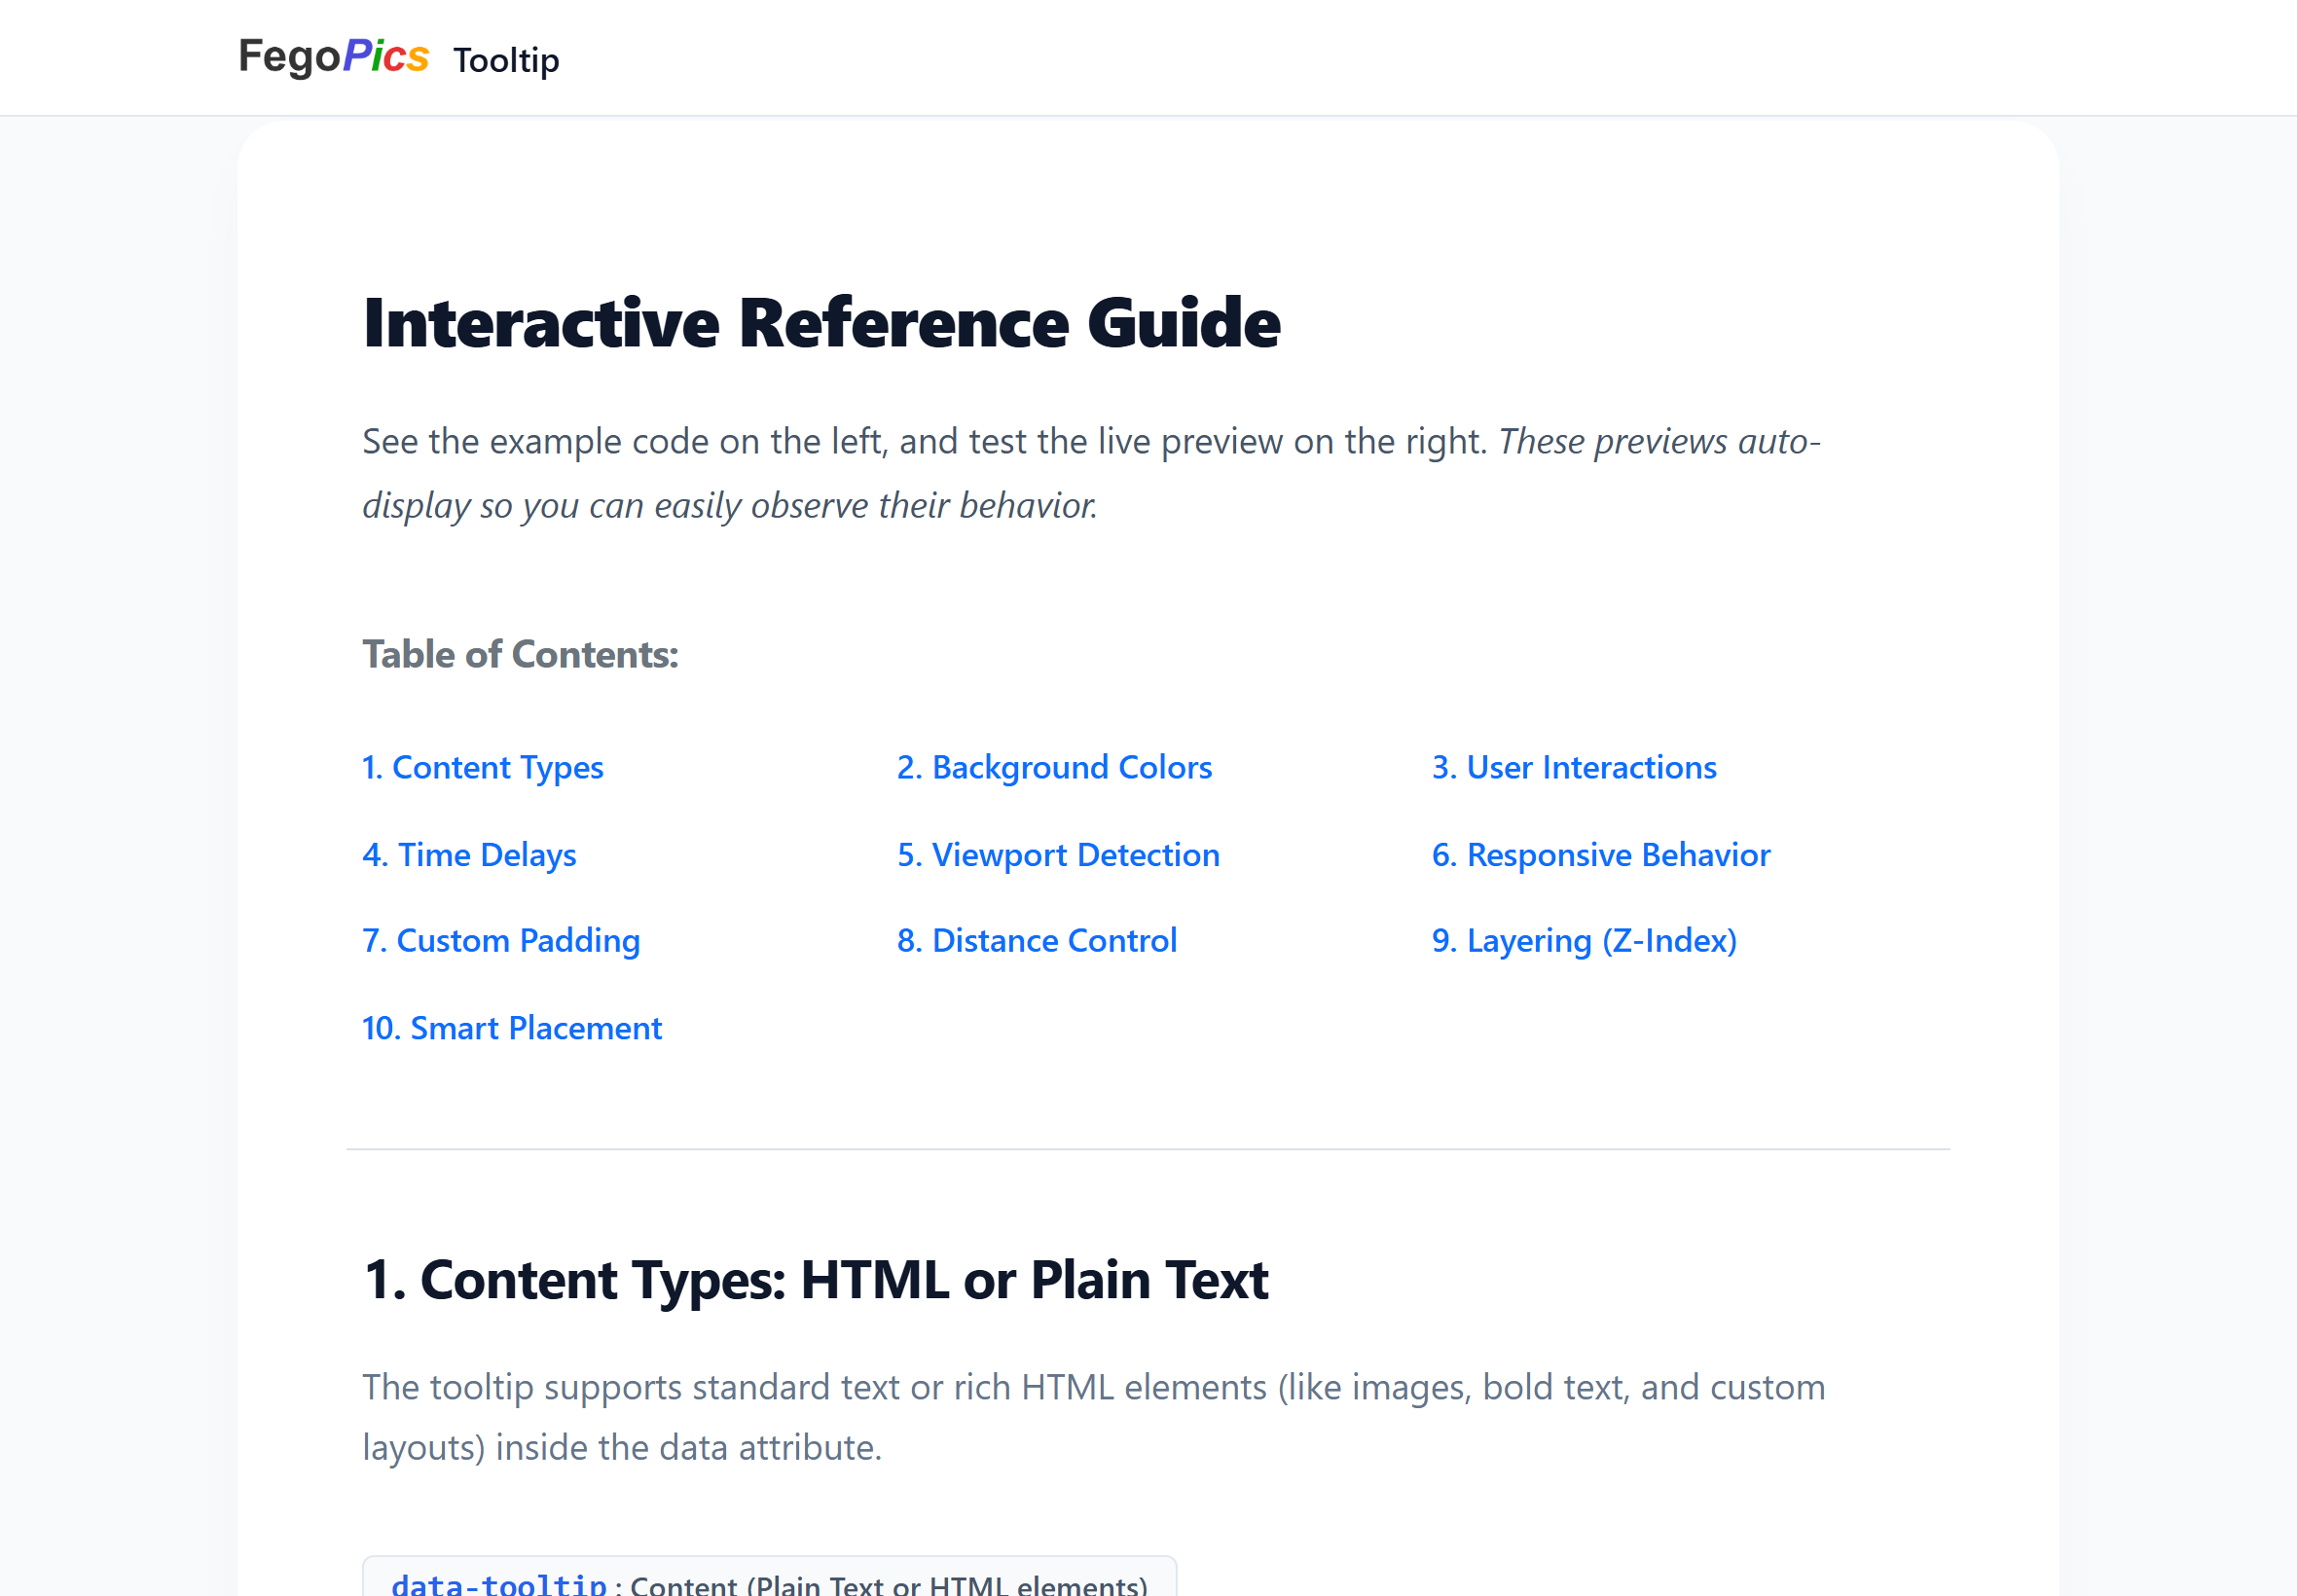The image size is (2297, 1596).
Task: Click the Tooltip header label
Action: [506, 60]
